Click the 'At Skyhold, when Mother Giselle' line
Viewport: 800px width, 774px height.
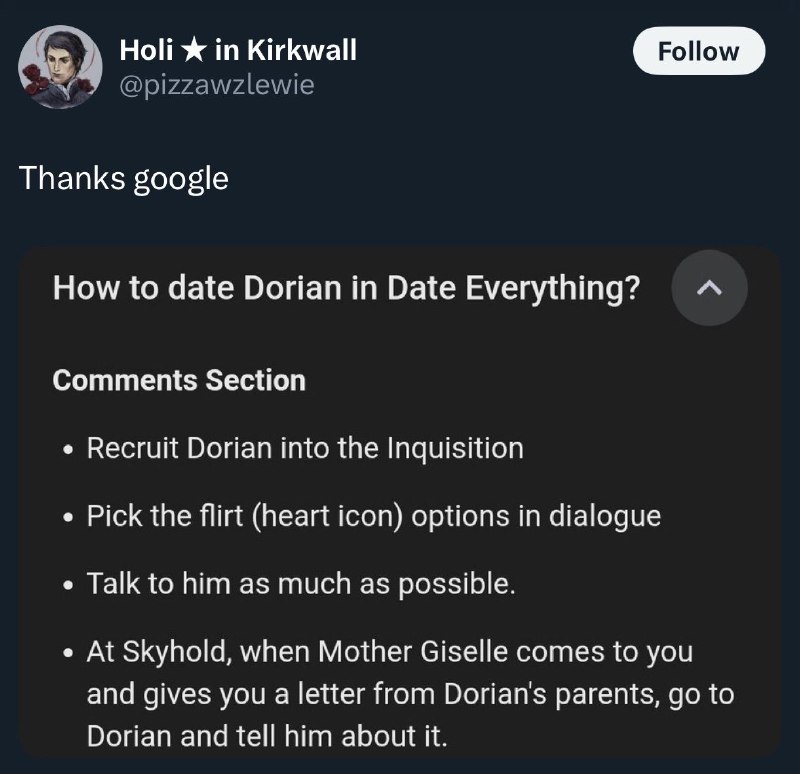390,652
